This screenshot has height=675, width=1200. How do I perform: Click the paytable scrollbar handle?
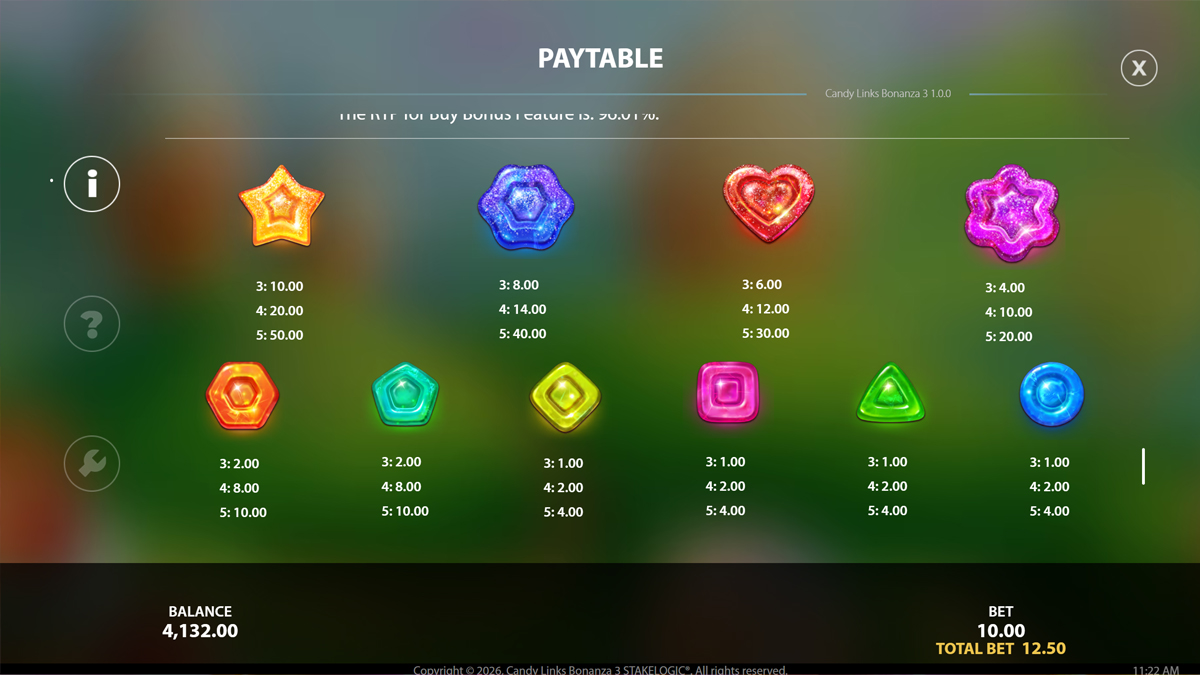point(1143,466)
